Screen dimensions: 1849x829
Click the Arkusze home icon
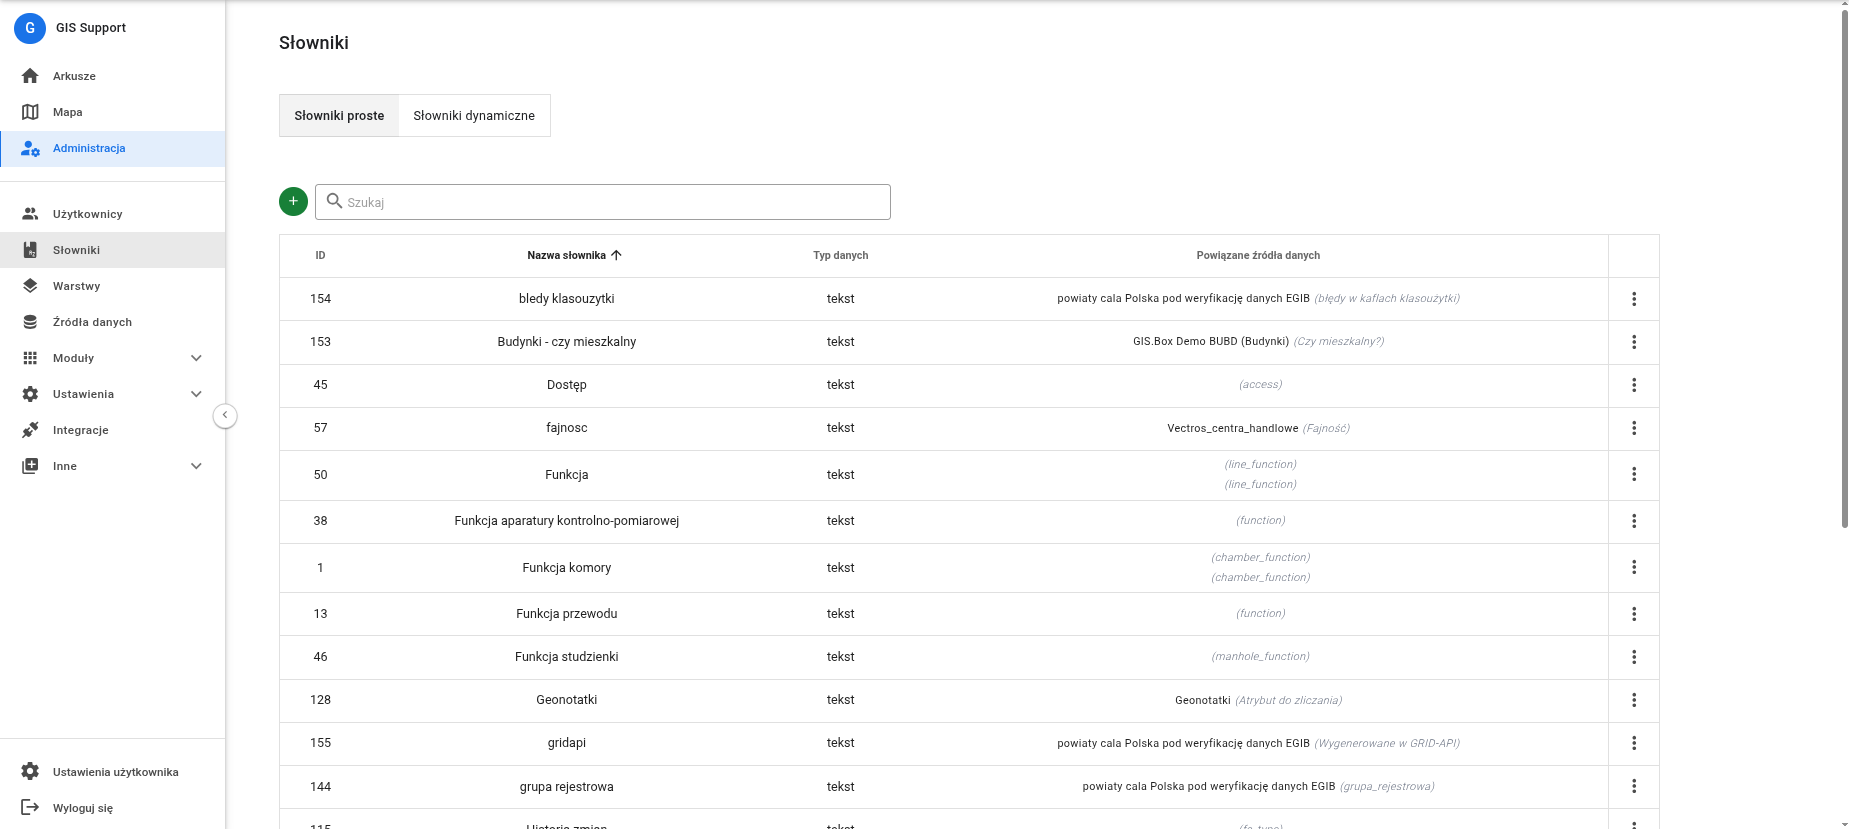tap(30, 76)
